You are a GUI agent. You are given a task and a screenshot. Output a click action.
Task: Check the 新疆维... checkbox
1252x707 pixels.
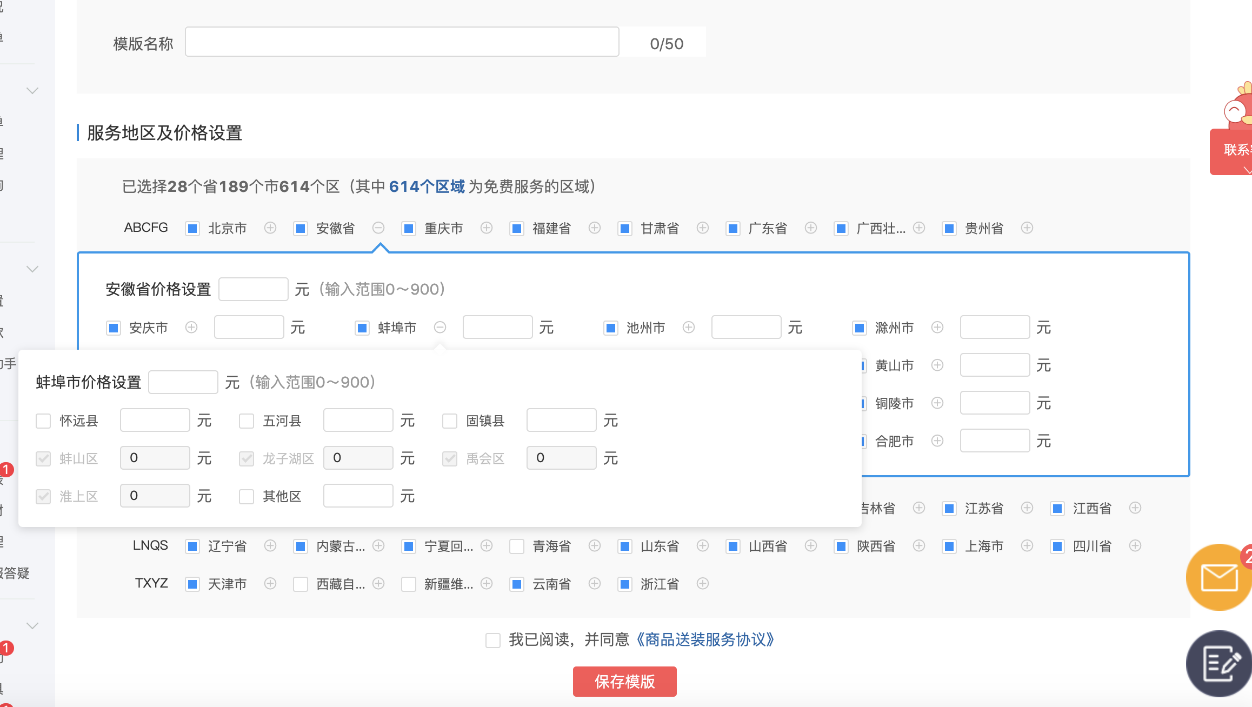[408, 584]
